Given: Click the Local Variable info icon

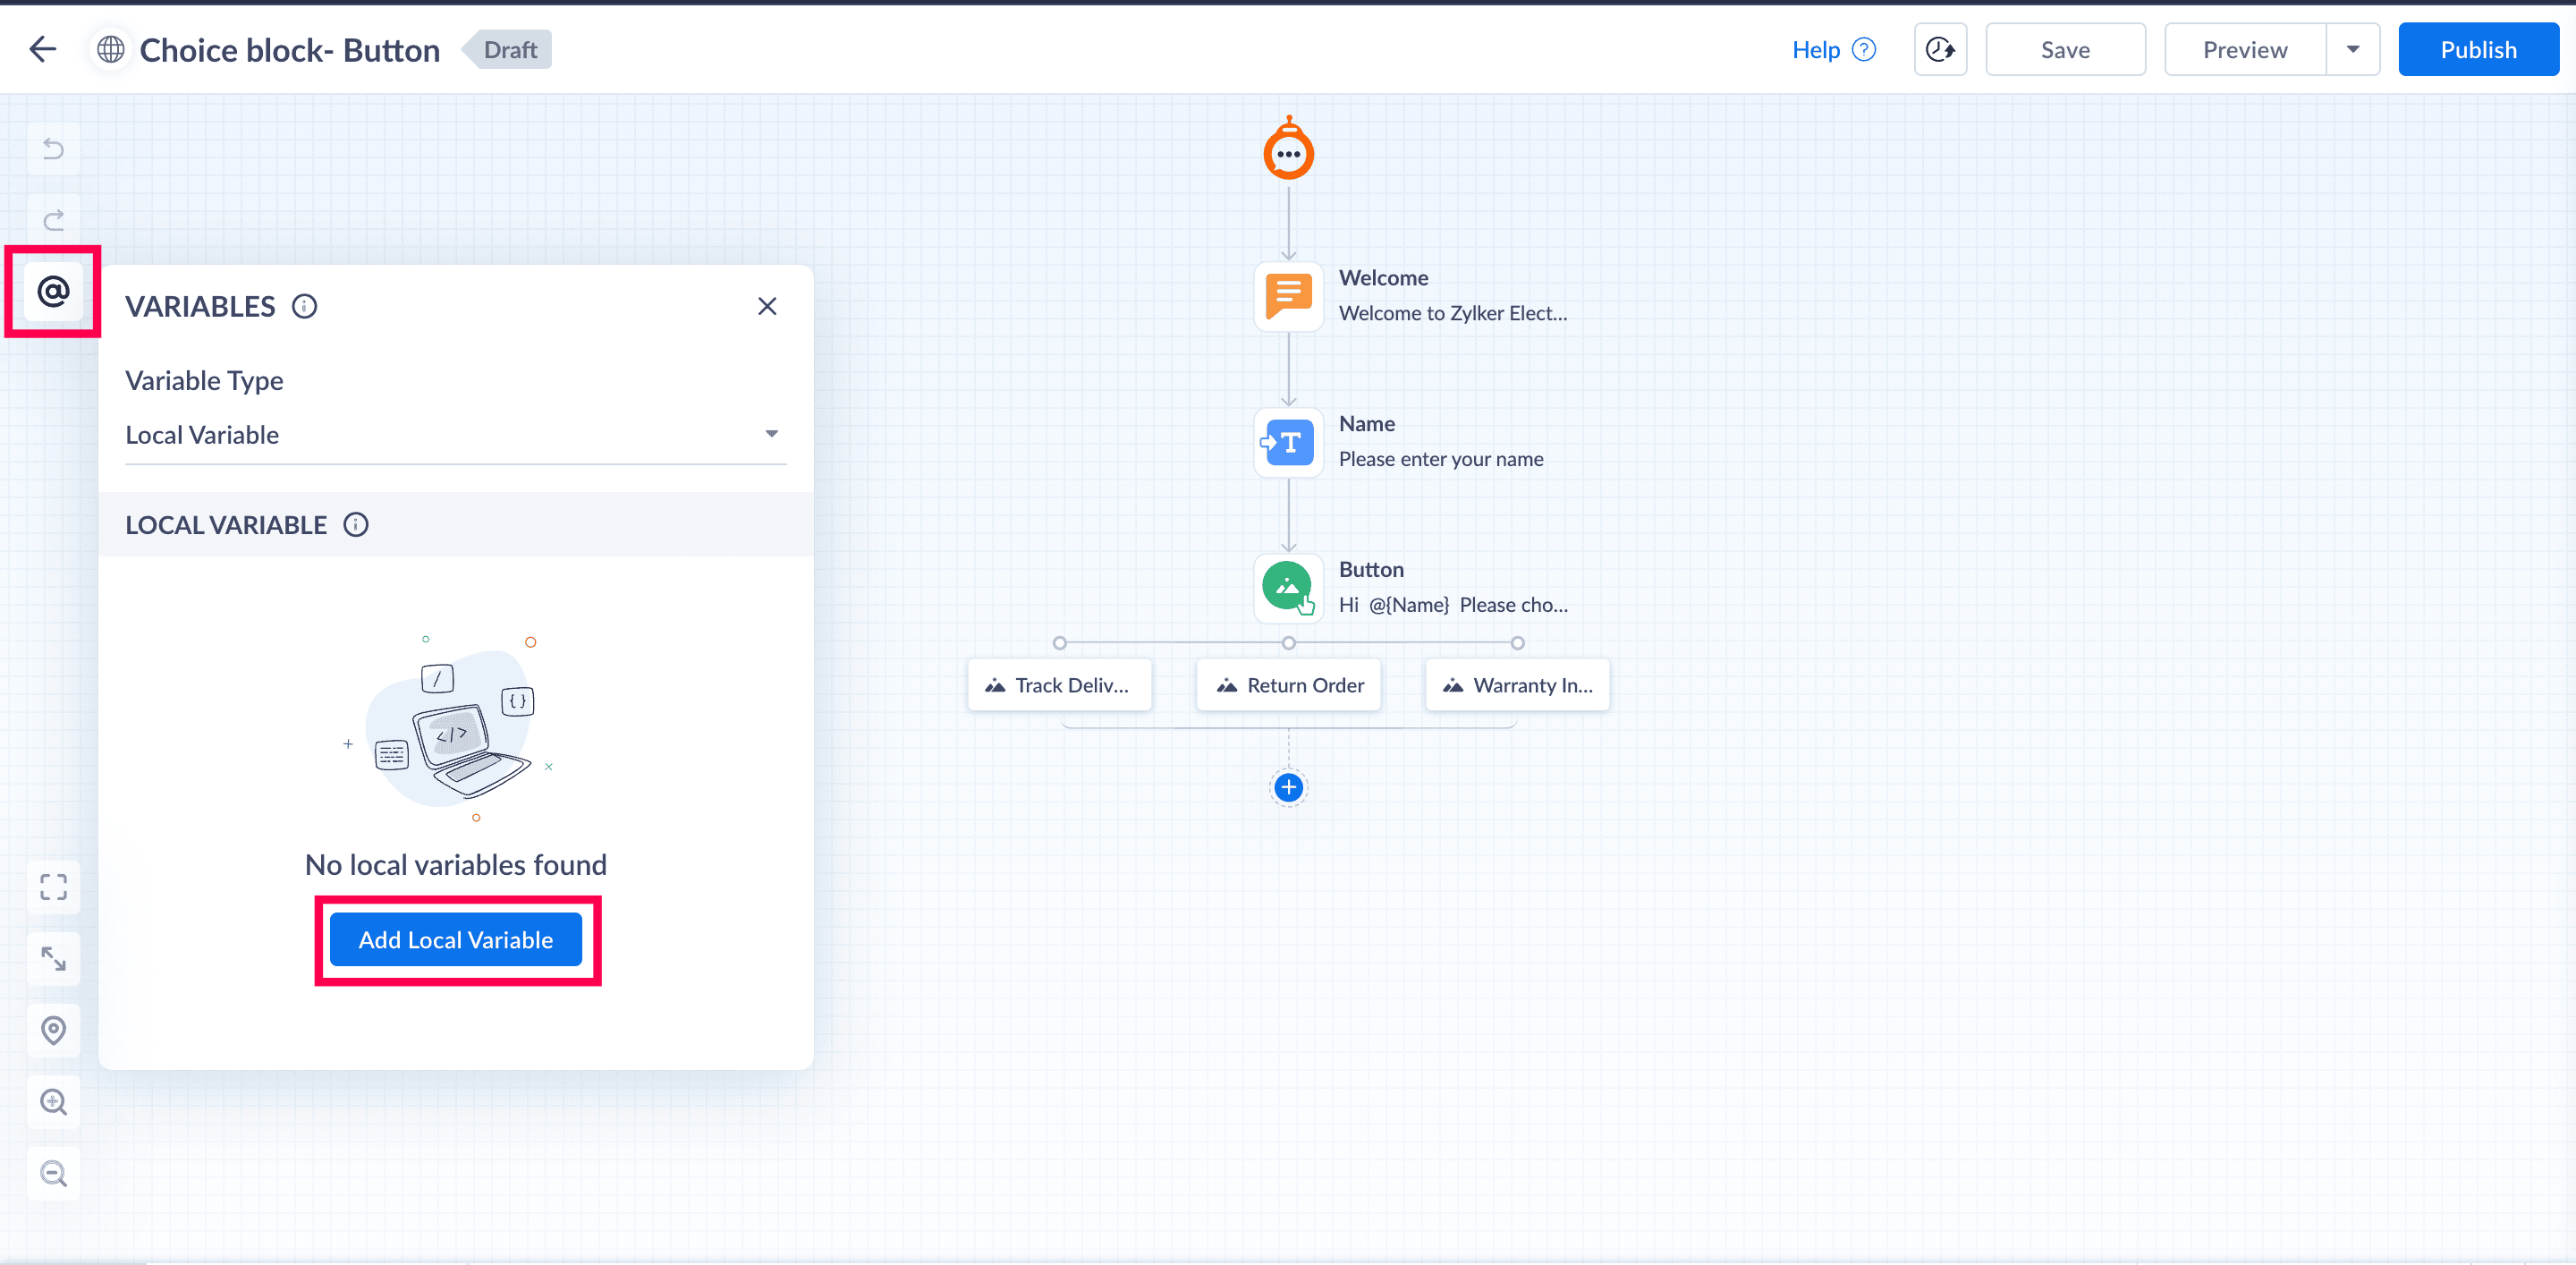Looking at the screenshot, I should 356,525.
